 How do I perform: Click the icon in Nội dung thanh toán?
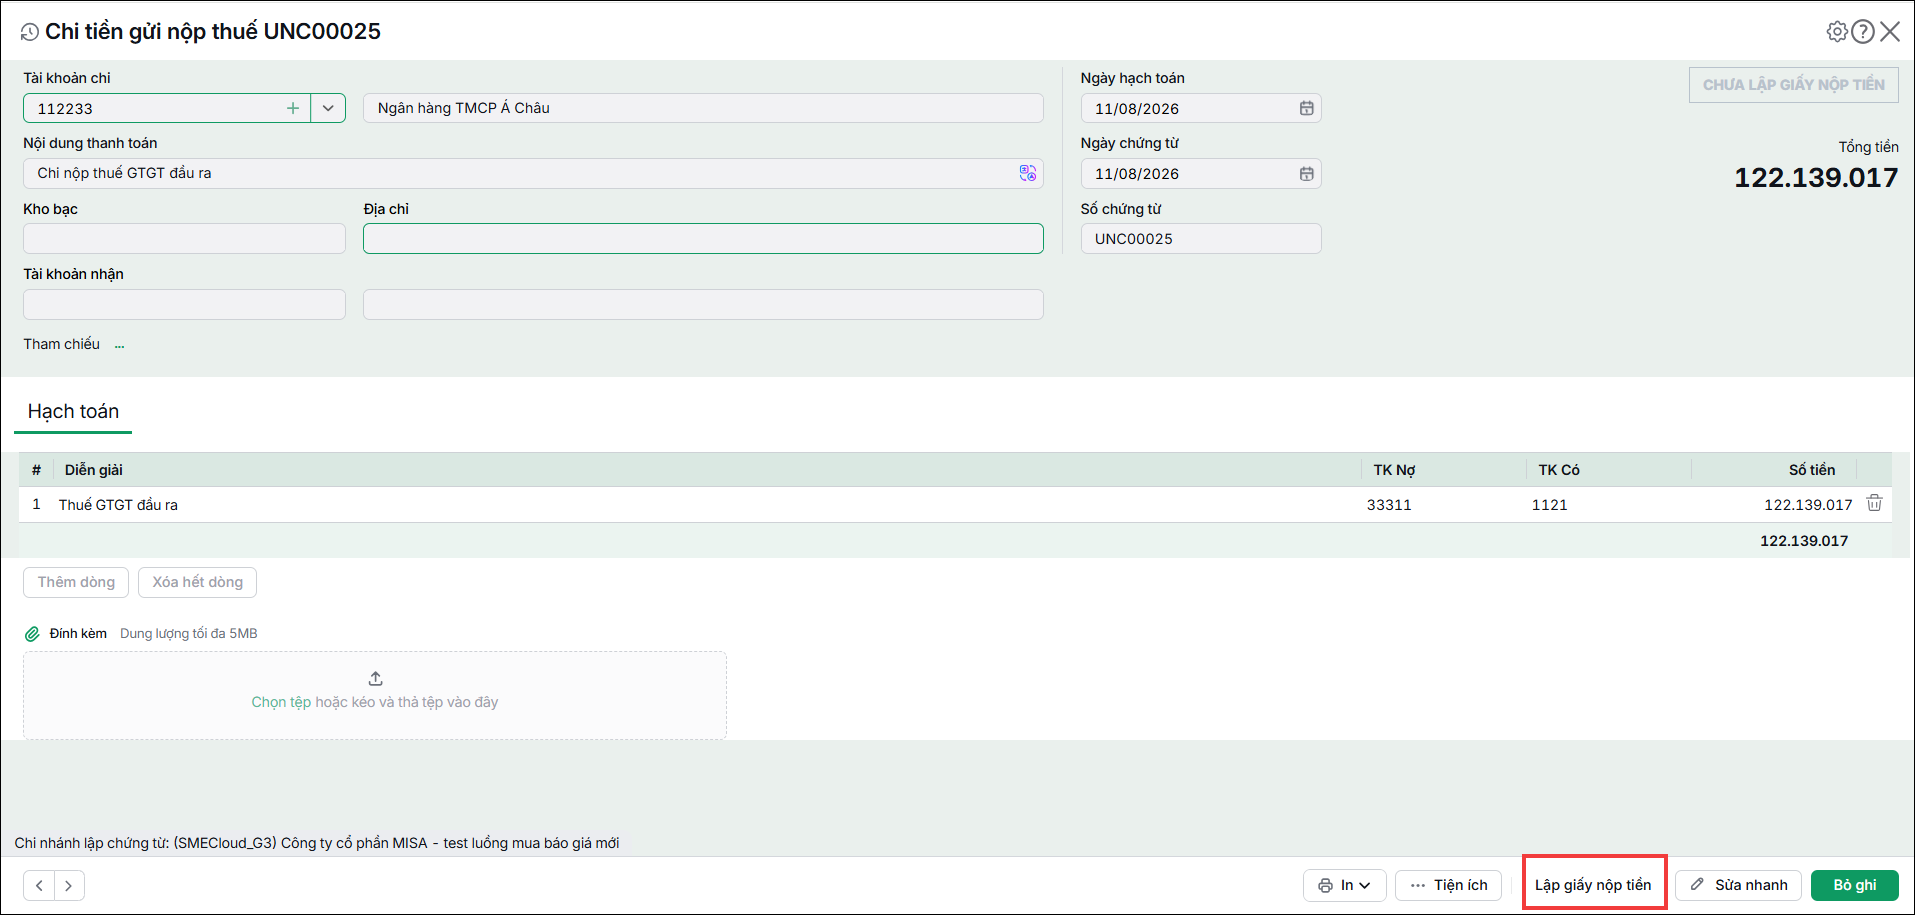click(x=1028, y=173)
